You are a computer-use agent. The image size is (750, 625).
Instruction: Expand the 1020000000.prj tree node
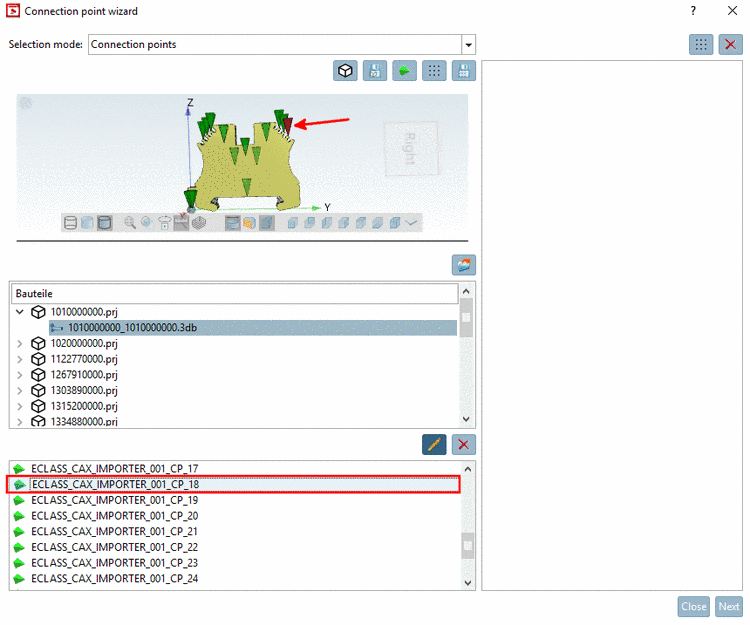pyautogui.click(x=20, y=344)
